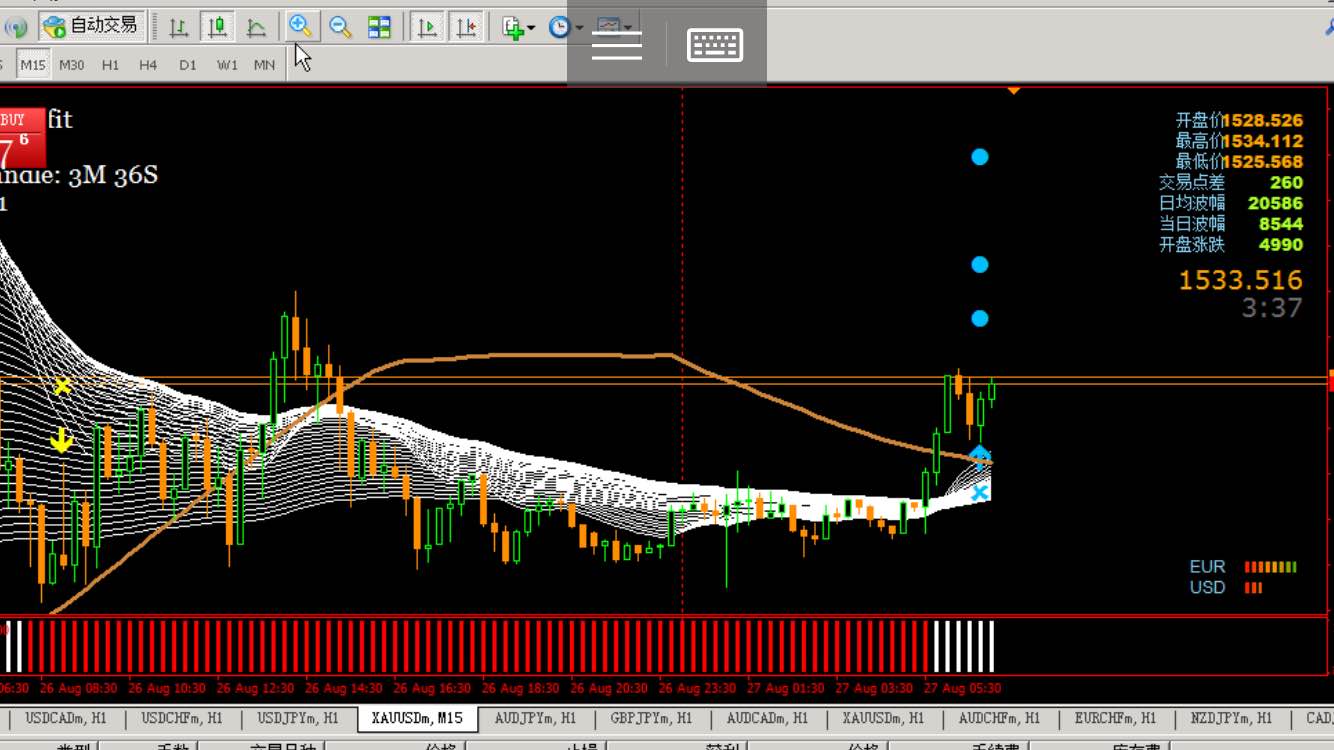The width and height of the screenshot is (1334, 750).
Task: Click the yellow X marker on chart
Action: pos(63,386)
